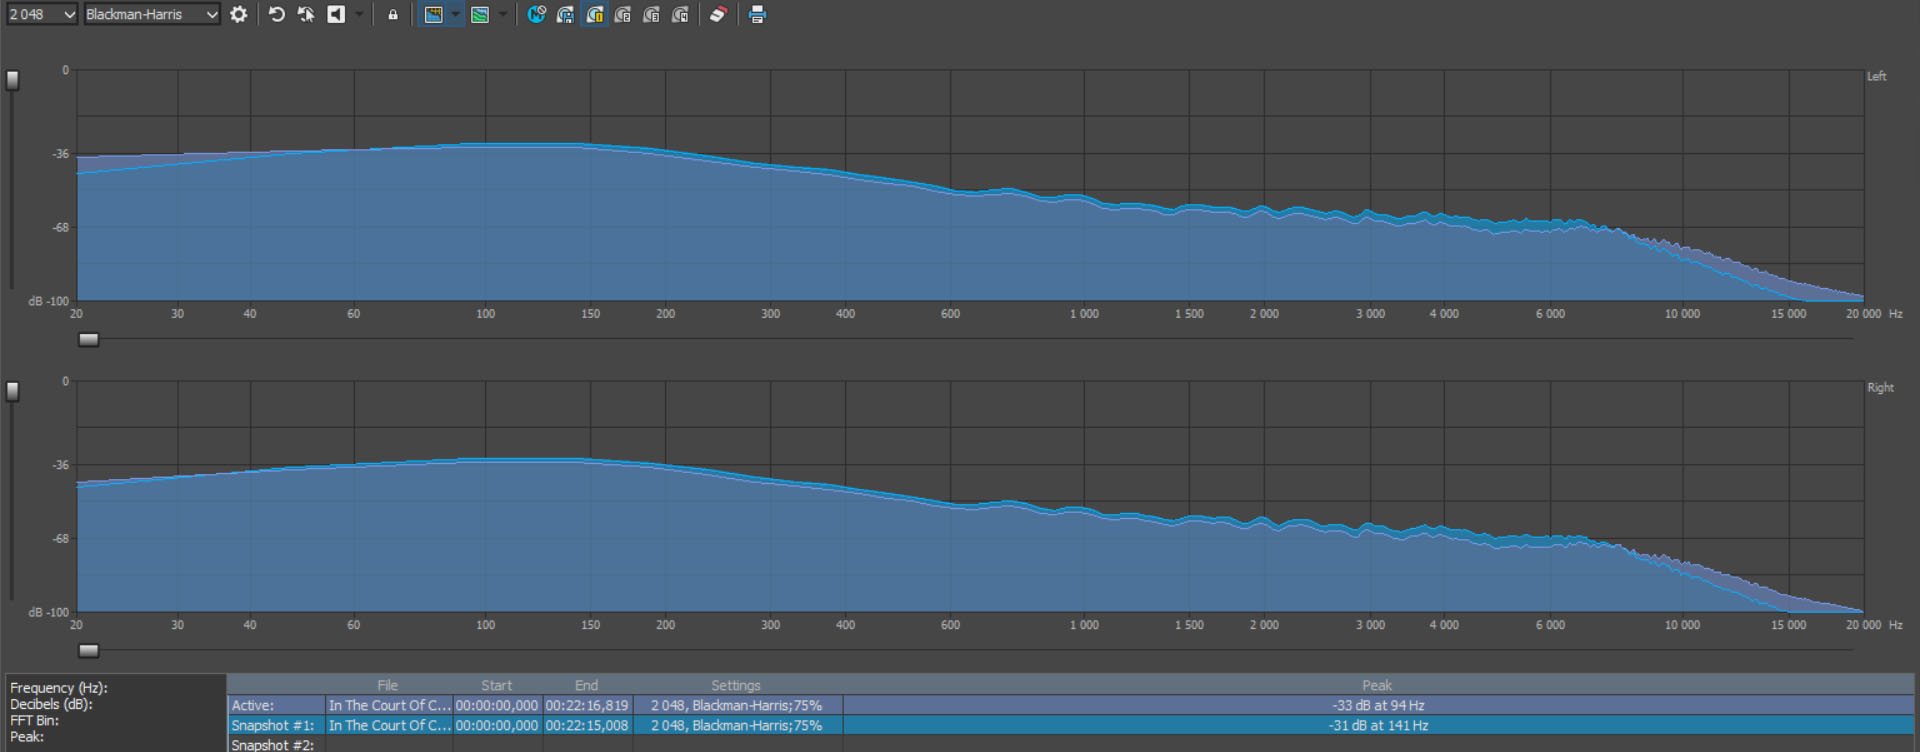Click the End column header
1920x752 pixels.
click(586, 685)
